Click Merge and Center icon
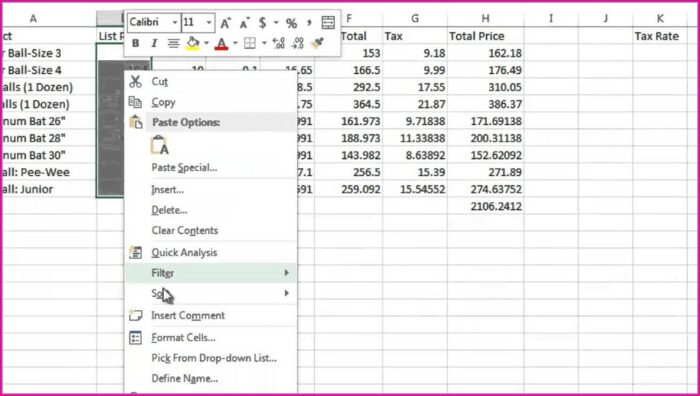The width and height of the screenshot is (700, 396). [x=328, y=23]
